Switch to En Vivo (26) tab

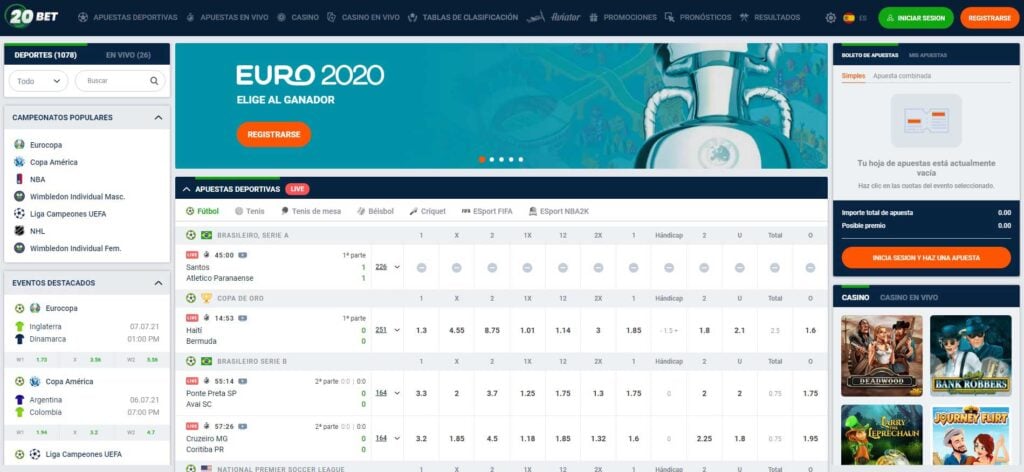pyautogui.click(x=128, y=55)
